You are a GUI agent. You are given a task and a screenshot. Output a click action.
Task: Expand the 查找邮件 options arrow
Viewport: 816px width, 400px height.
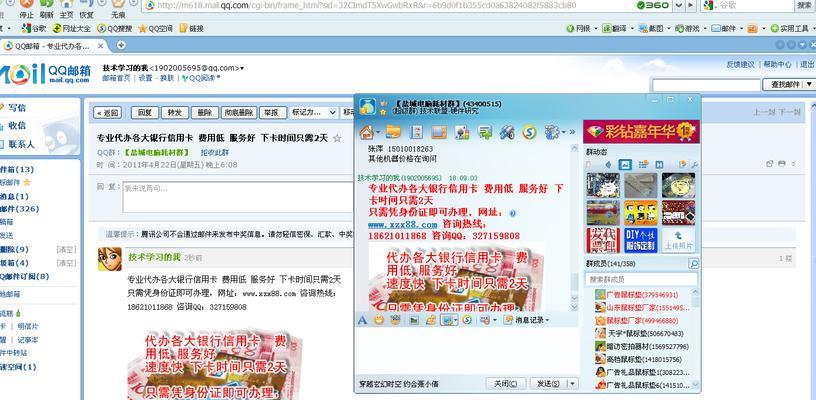810,84
